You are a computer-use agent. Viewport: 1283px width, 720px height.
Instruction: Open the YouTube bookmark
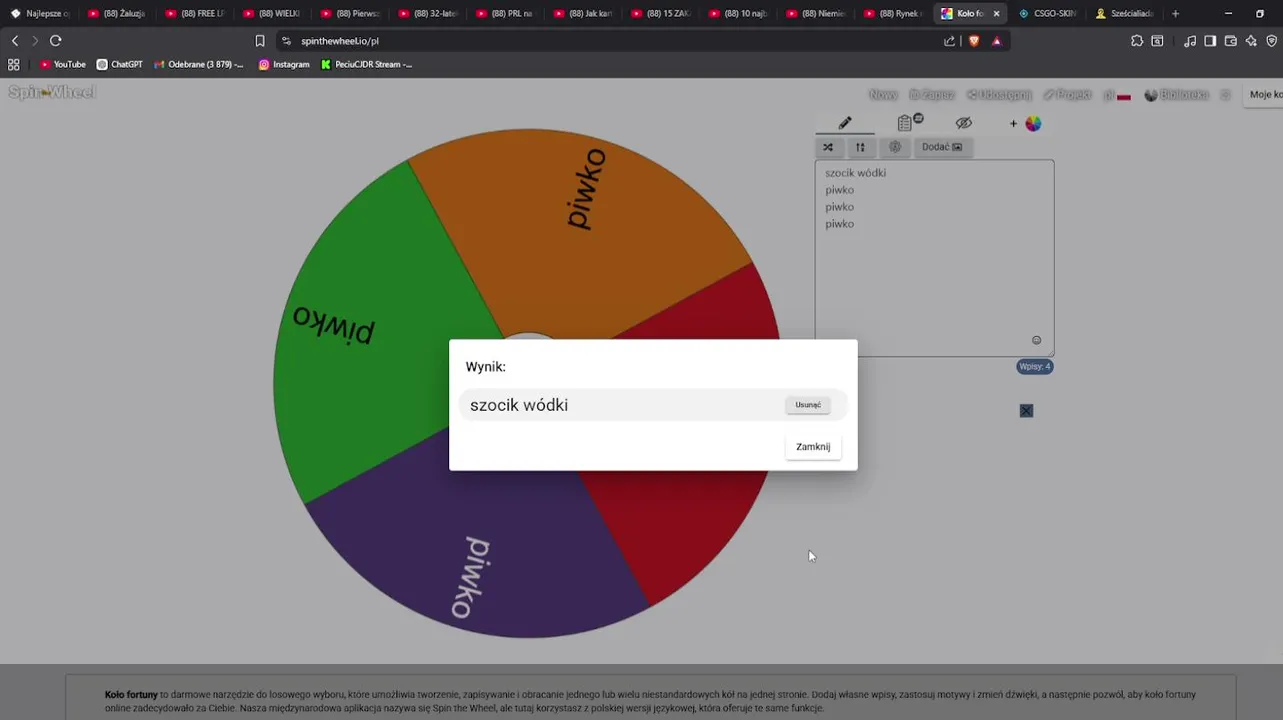click(63, 64)
